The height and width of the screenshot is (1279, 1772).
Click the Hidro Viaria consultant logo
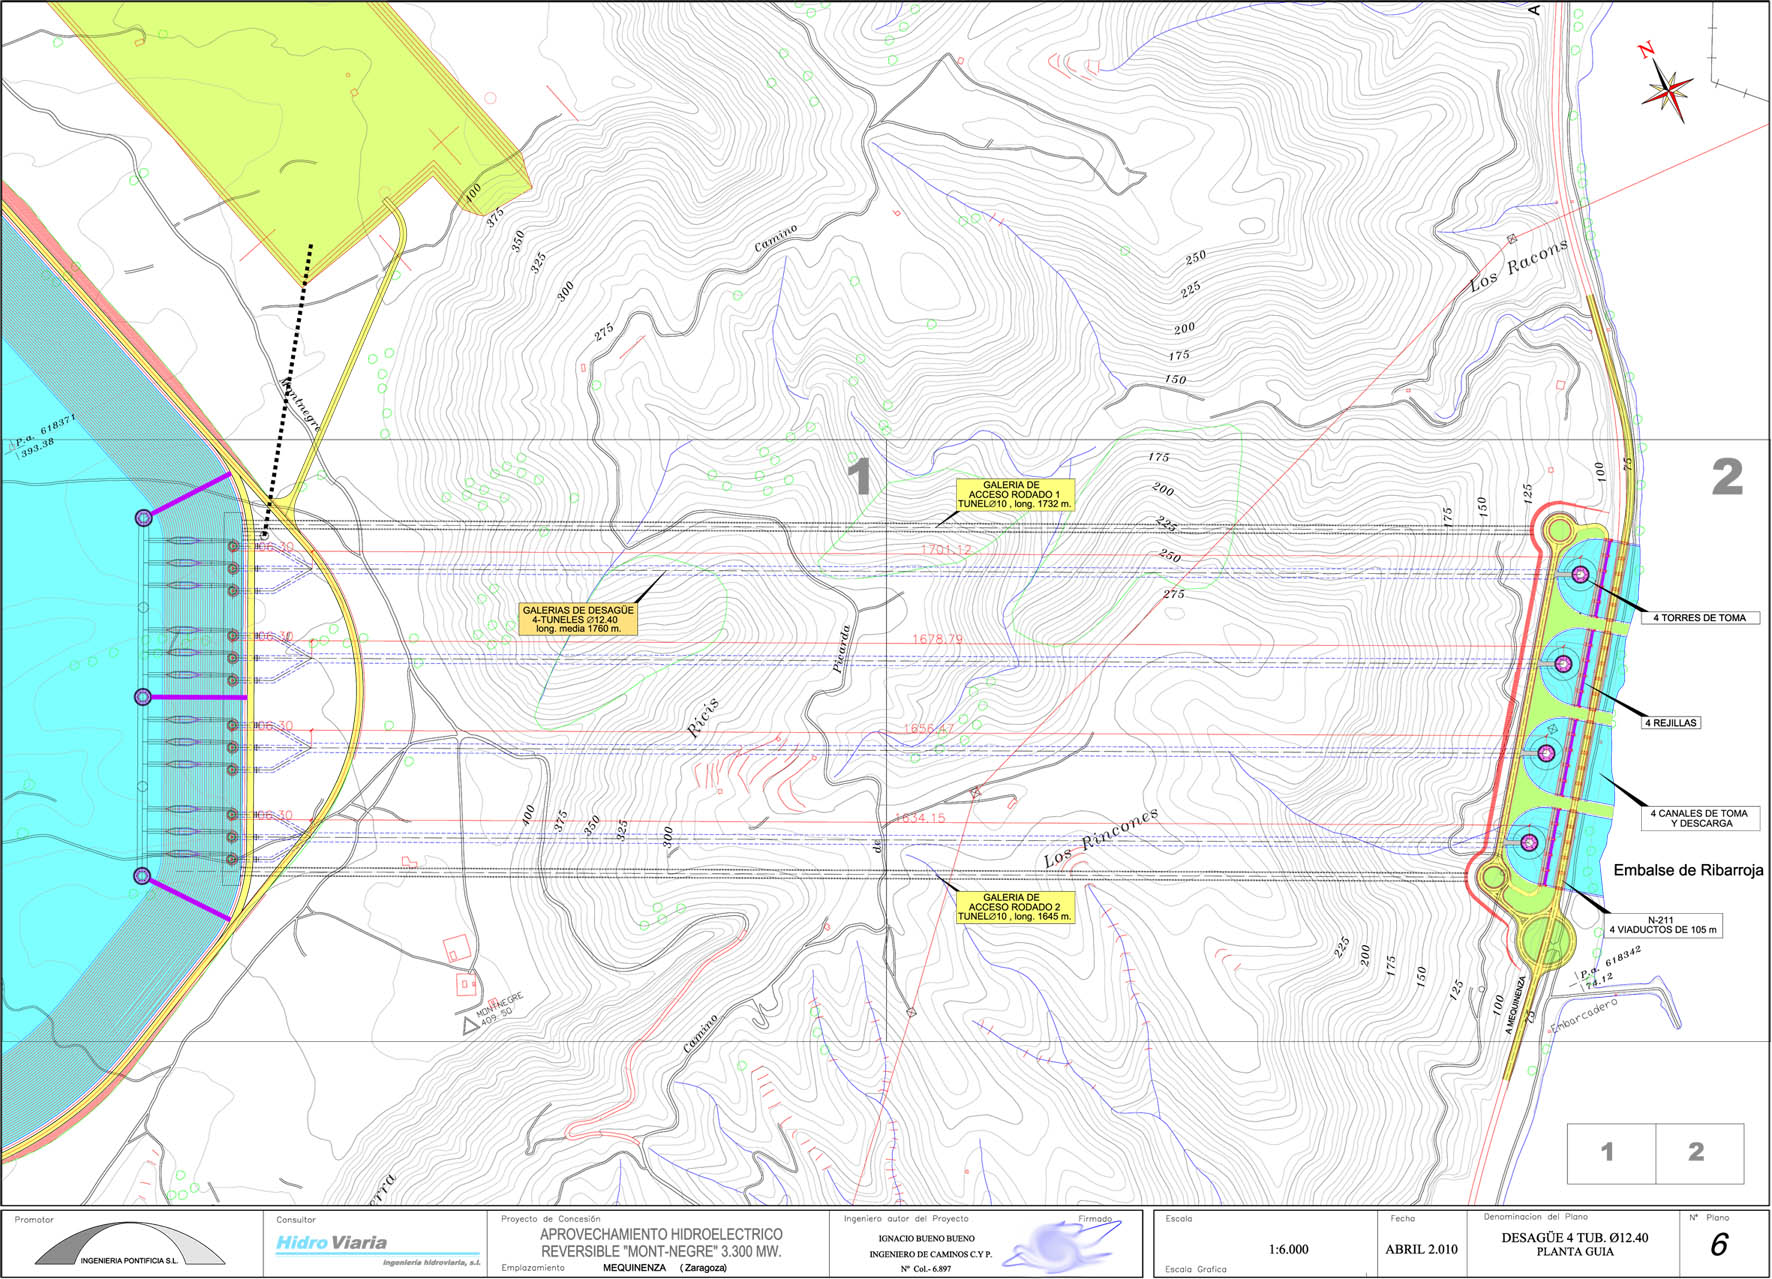(x=331, y=1243)
